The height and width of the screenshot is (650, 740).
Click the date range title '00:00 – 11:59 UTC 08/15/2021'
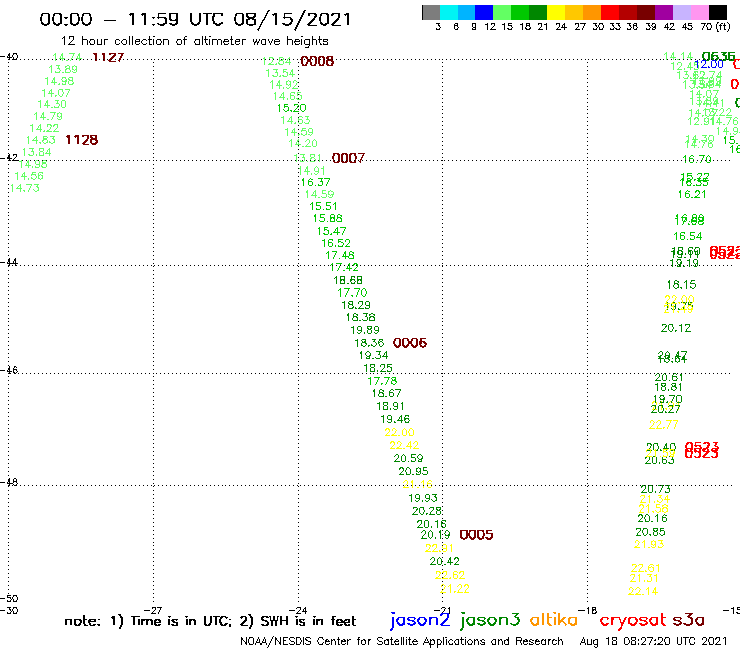pyautogui.click(x=195, y=19)
